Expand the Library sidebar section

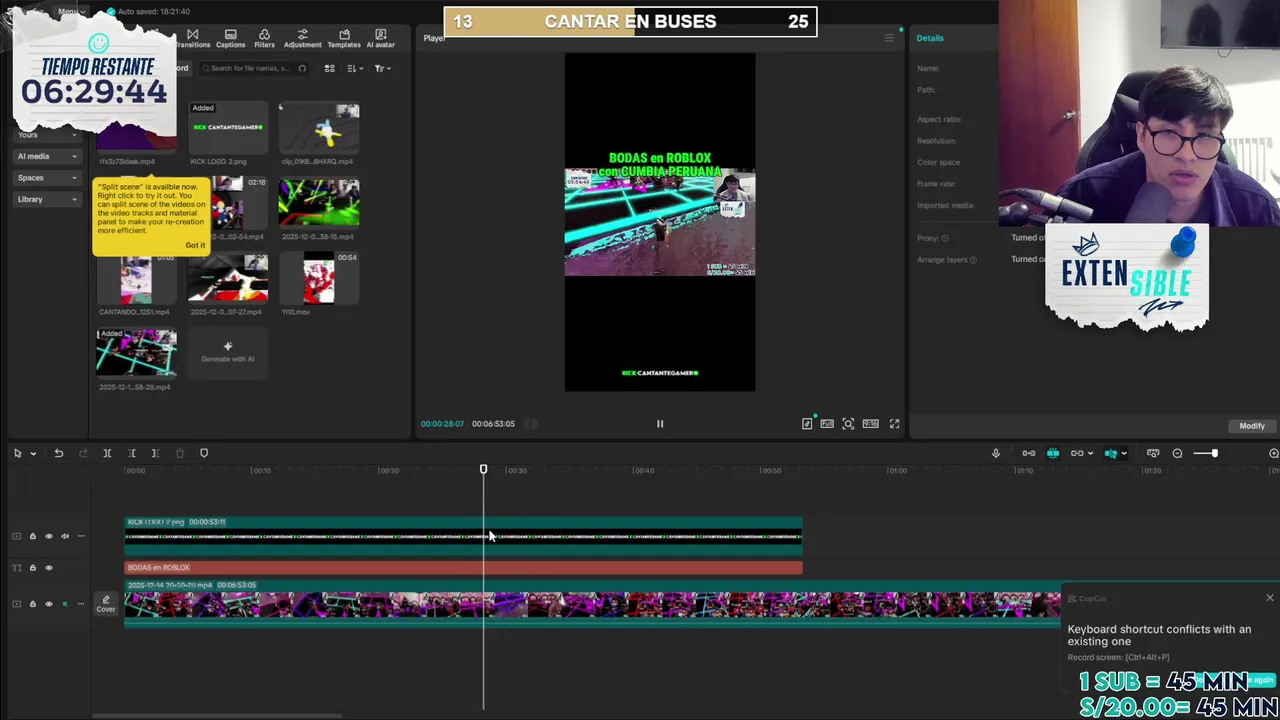tap(47, 199)
